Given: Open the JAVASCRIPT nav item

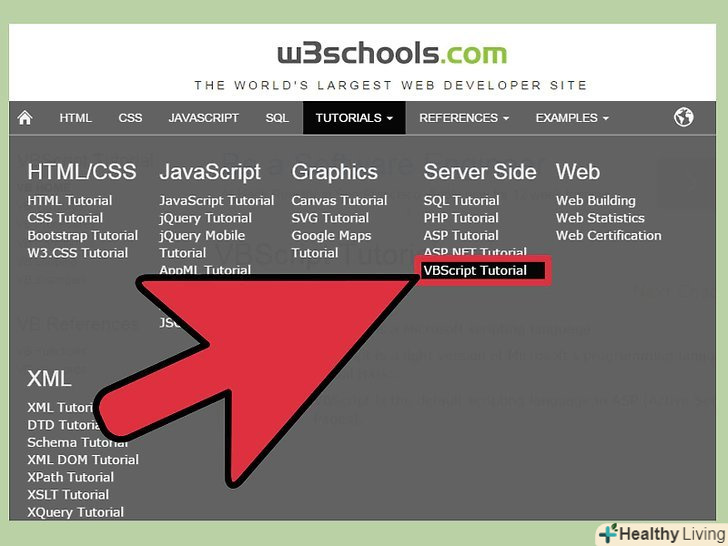Looking at the screenshot, I should point(203,118).
